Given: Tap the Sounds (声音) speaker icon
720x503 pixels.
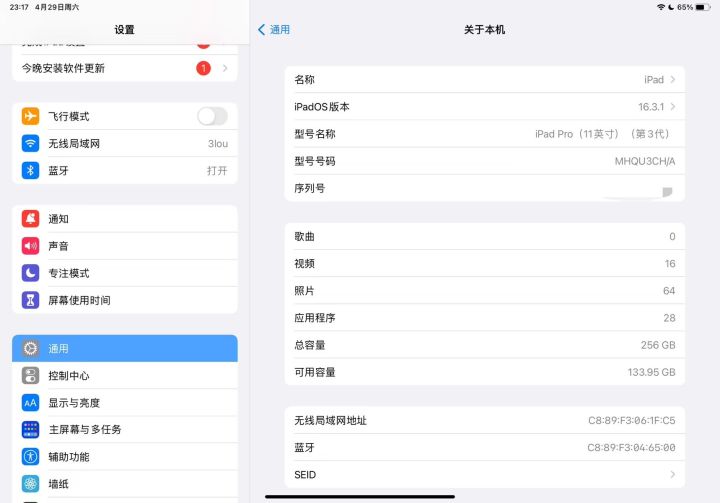Looking at the screenshot, I should tap(30, 246).
